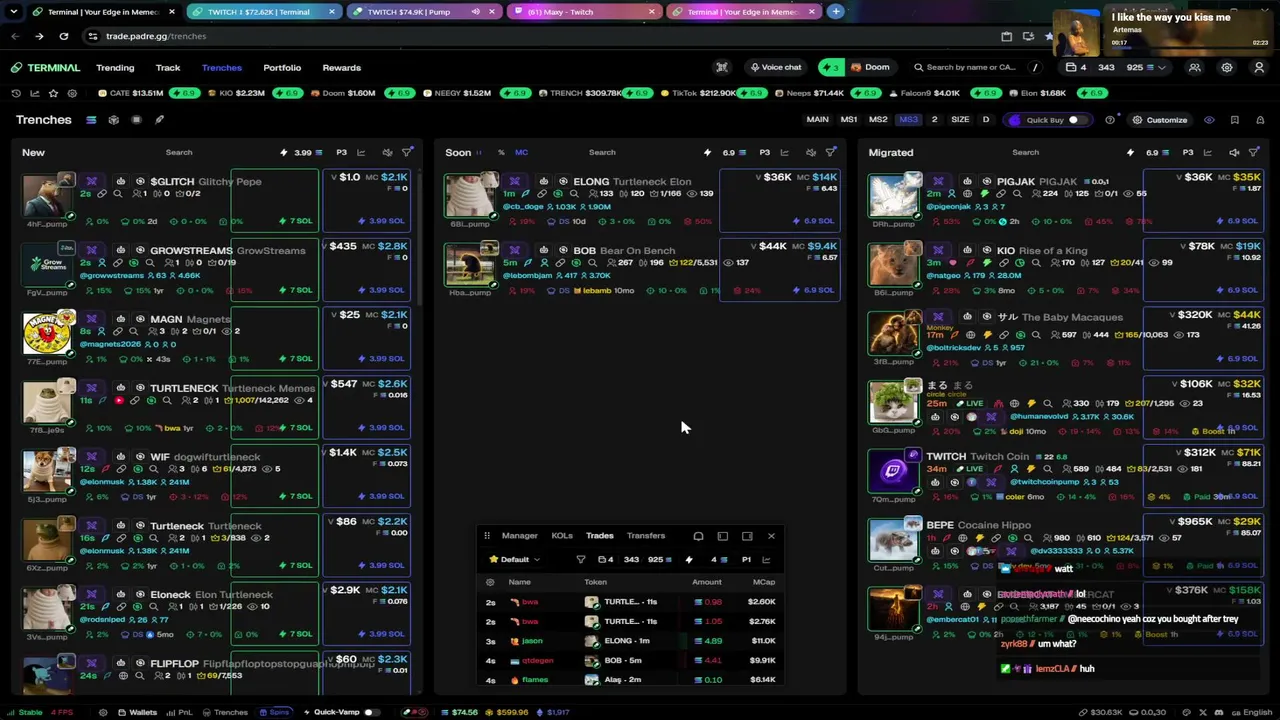1280x720 pixels.
Task: Click the Voice chat button
Action: point(775,68)
